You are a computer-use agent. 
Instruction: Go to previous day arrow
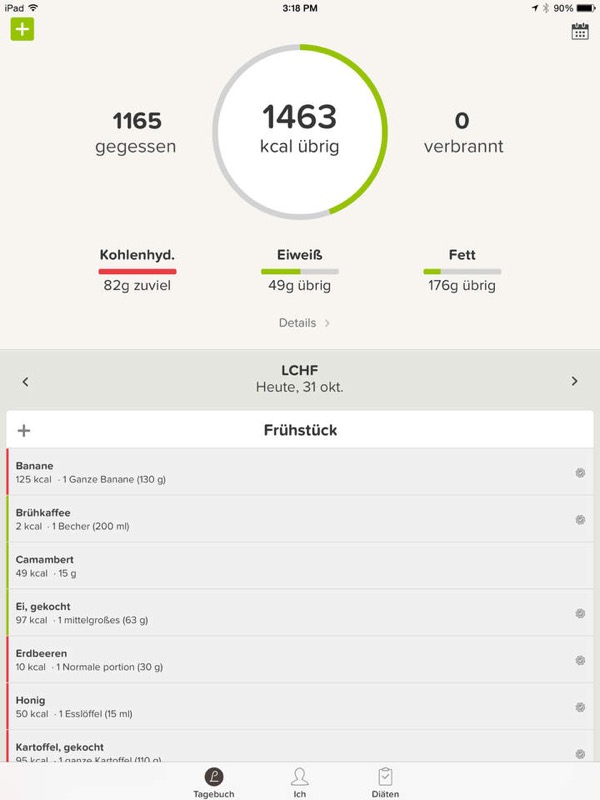point(26,381)
